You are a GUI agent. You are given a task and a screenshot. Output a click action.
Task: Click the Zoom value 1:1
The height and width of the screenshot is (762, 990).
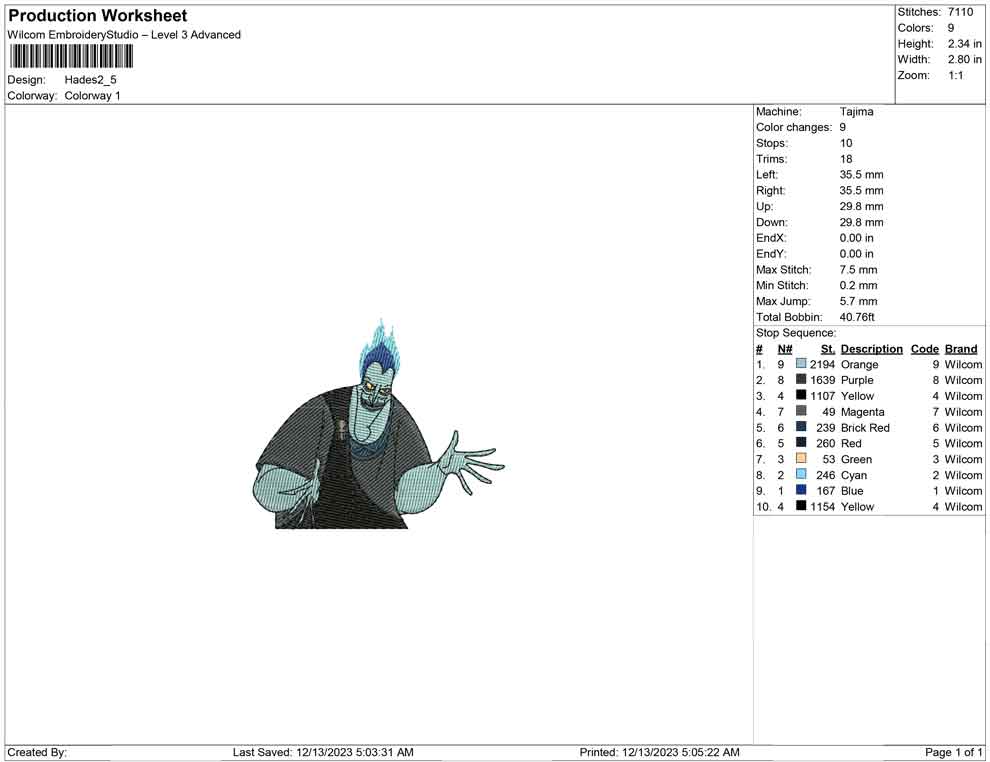coord(956,75)
